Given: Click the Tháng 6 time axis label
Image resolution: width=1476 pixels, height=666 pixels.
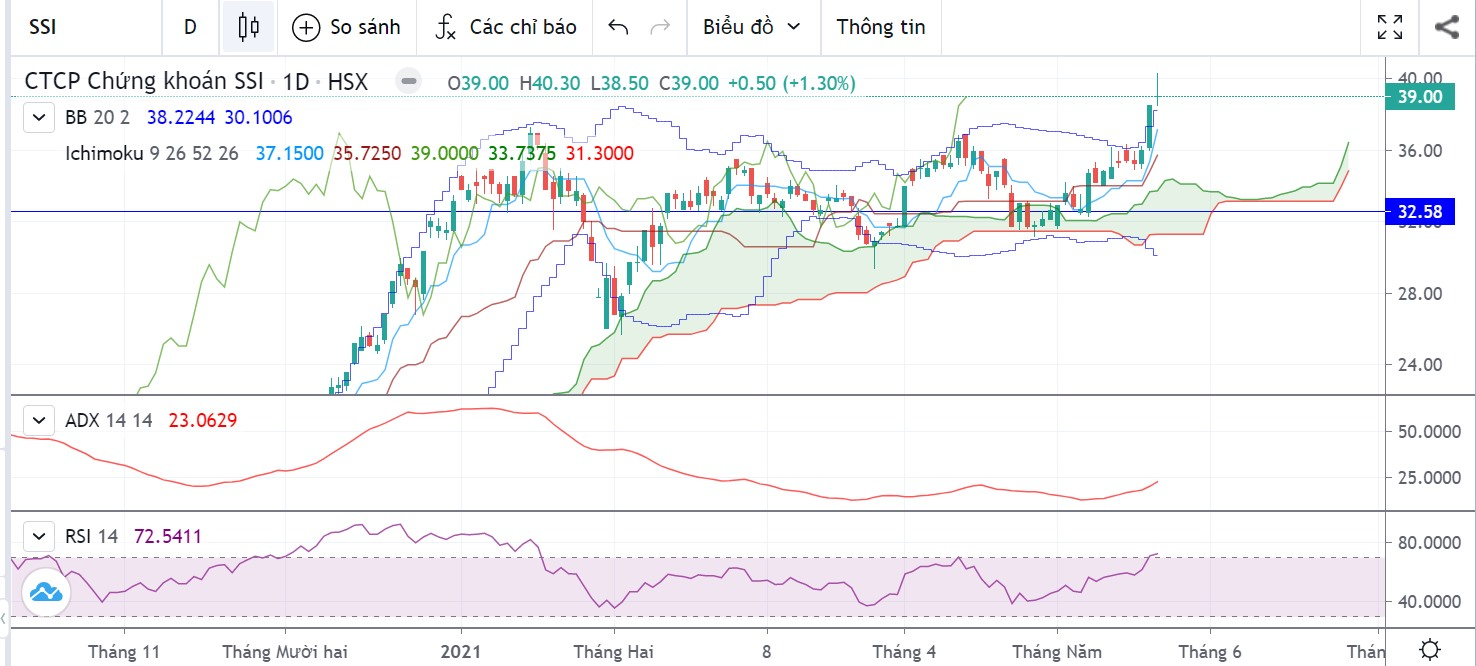Looking at the screenshot, I should tap(1209, 652).
